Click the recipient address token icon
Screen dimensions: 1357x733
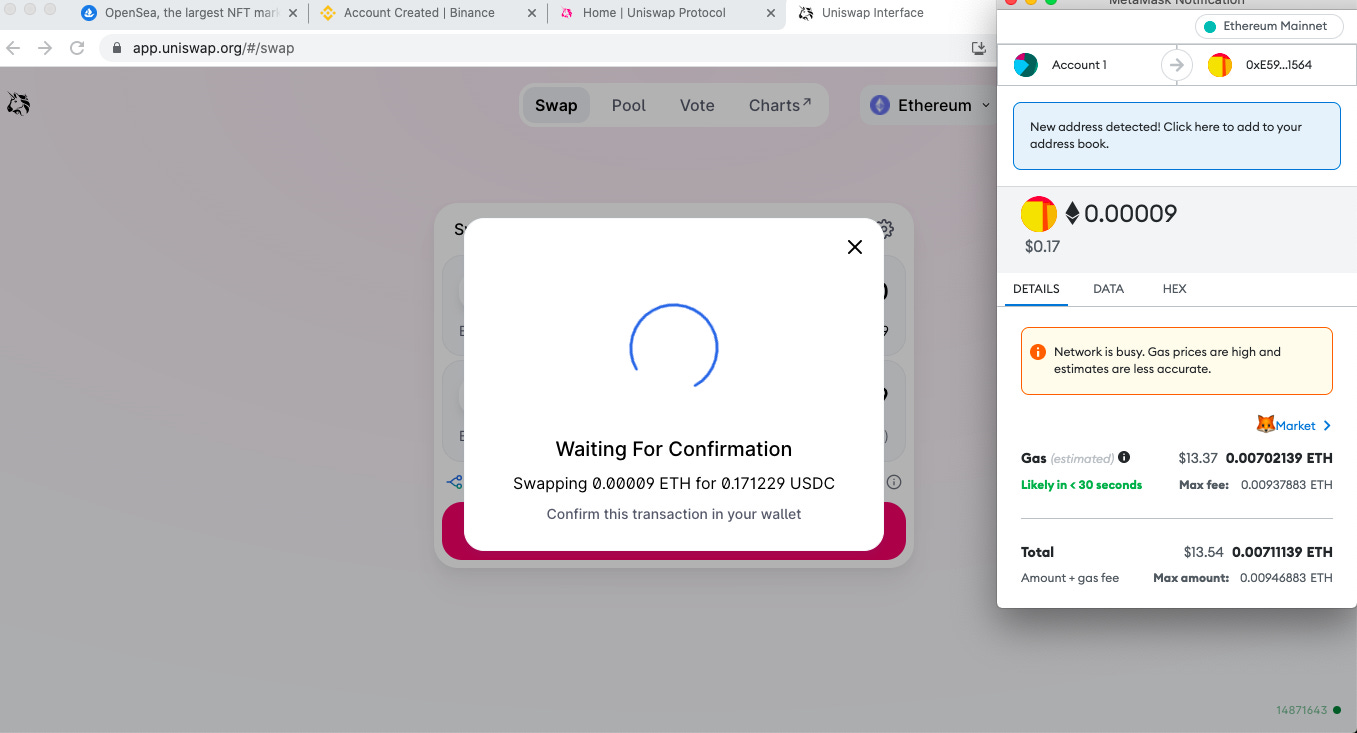pos(1219,64)
